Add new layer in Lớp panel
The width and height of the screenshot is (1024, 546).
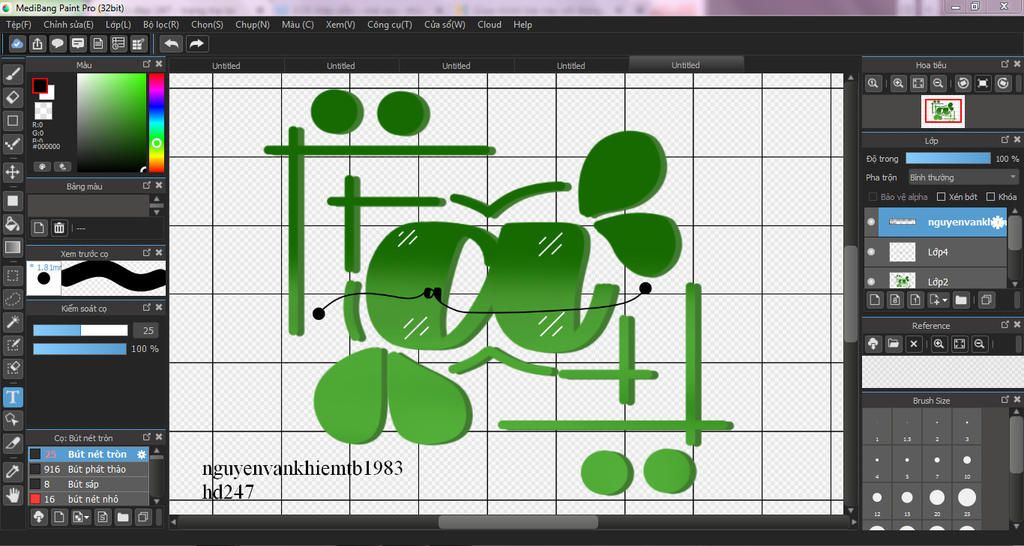click(x=875, y=300)
